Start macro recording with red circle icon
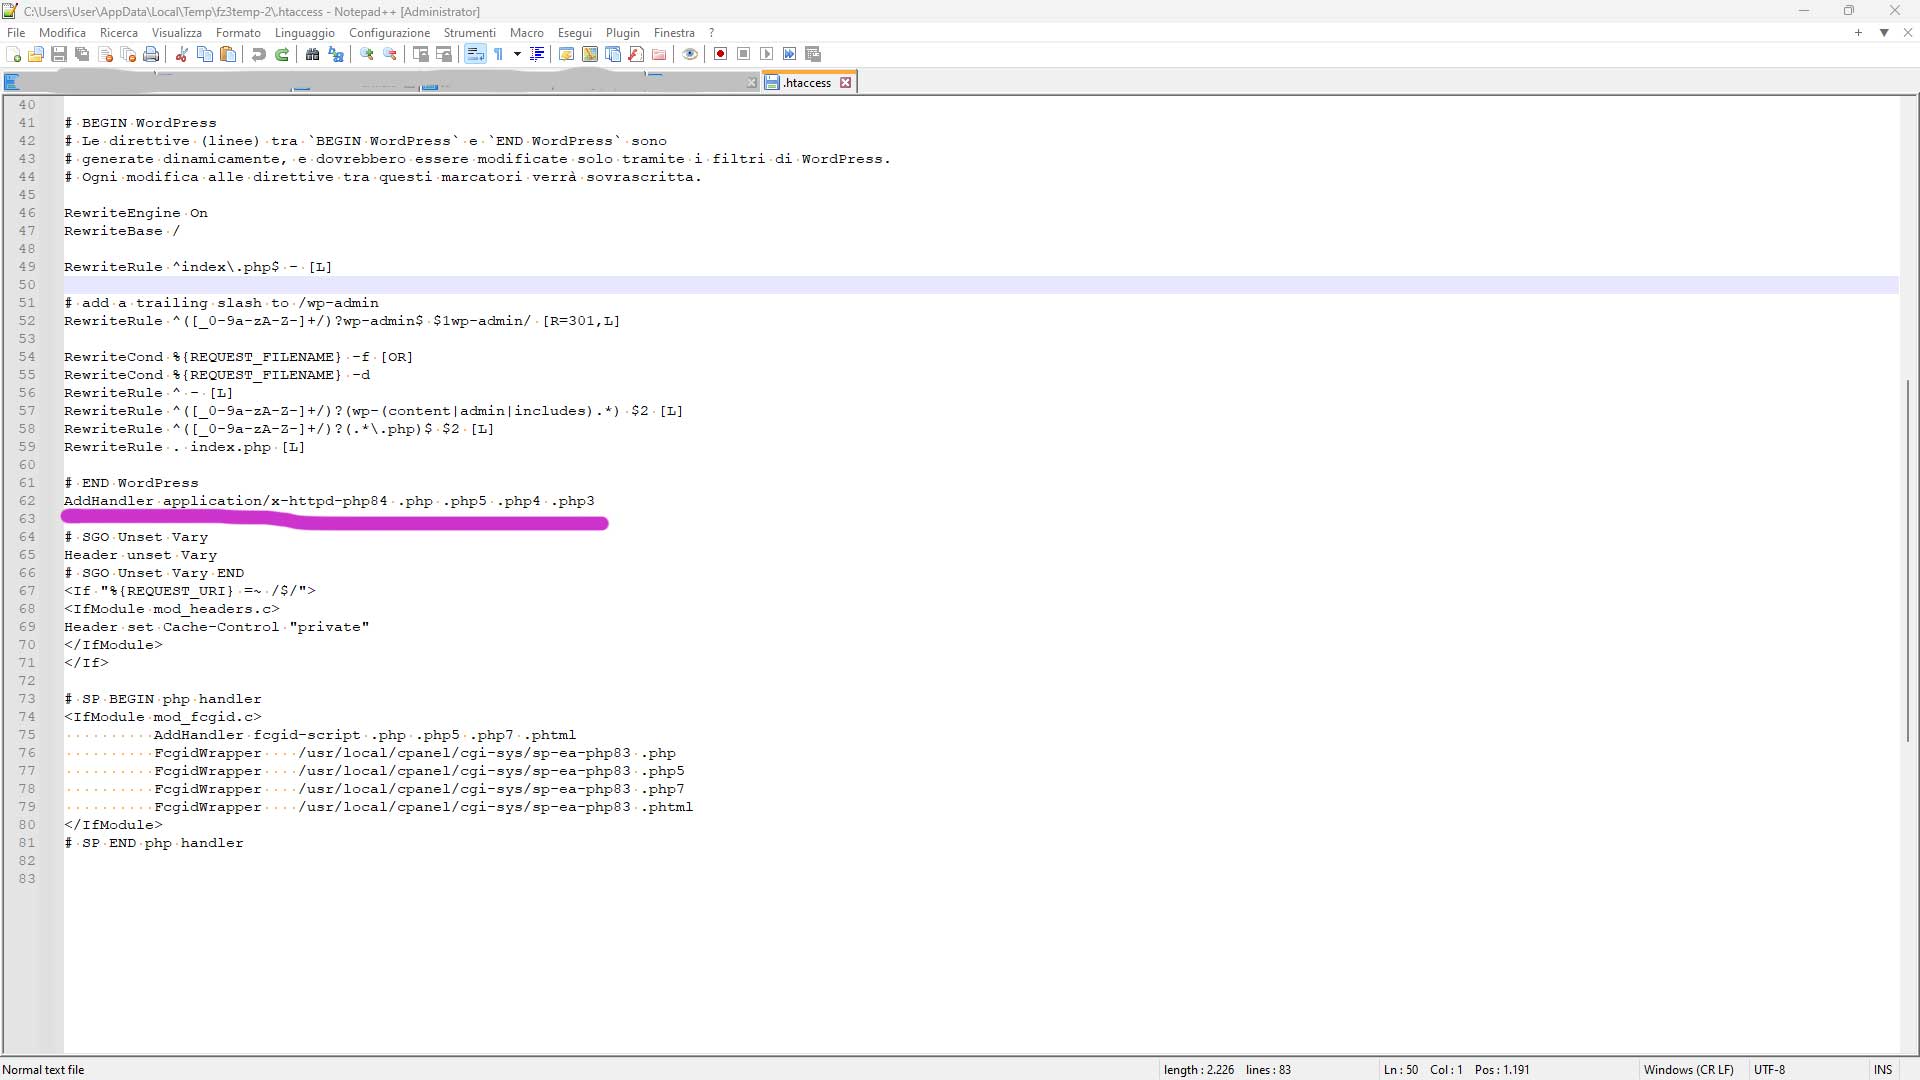1920x1080 pixels. click(720, 54)
